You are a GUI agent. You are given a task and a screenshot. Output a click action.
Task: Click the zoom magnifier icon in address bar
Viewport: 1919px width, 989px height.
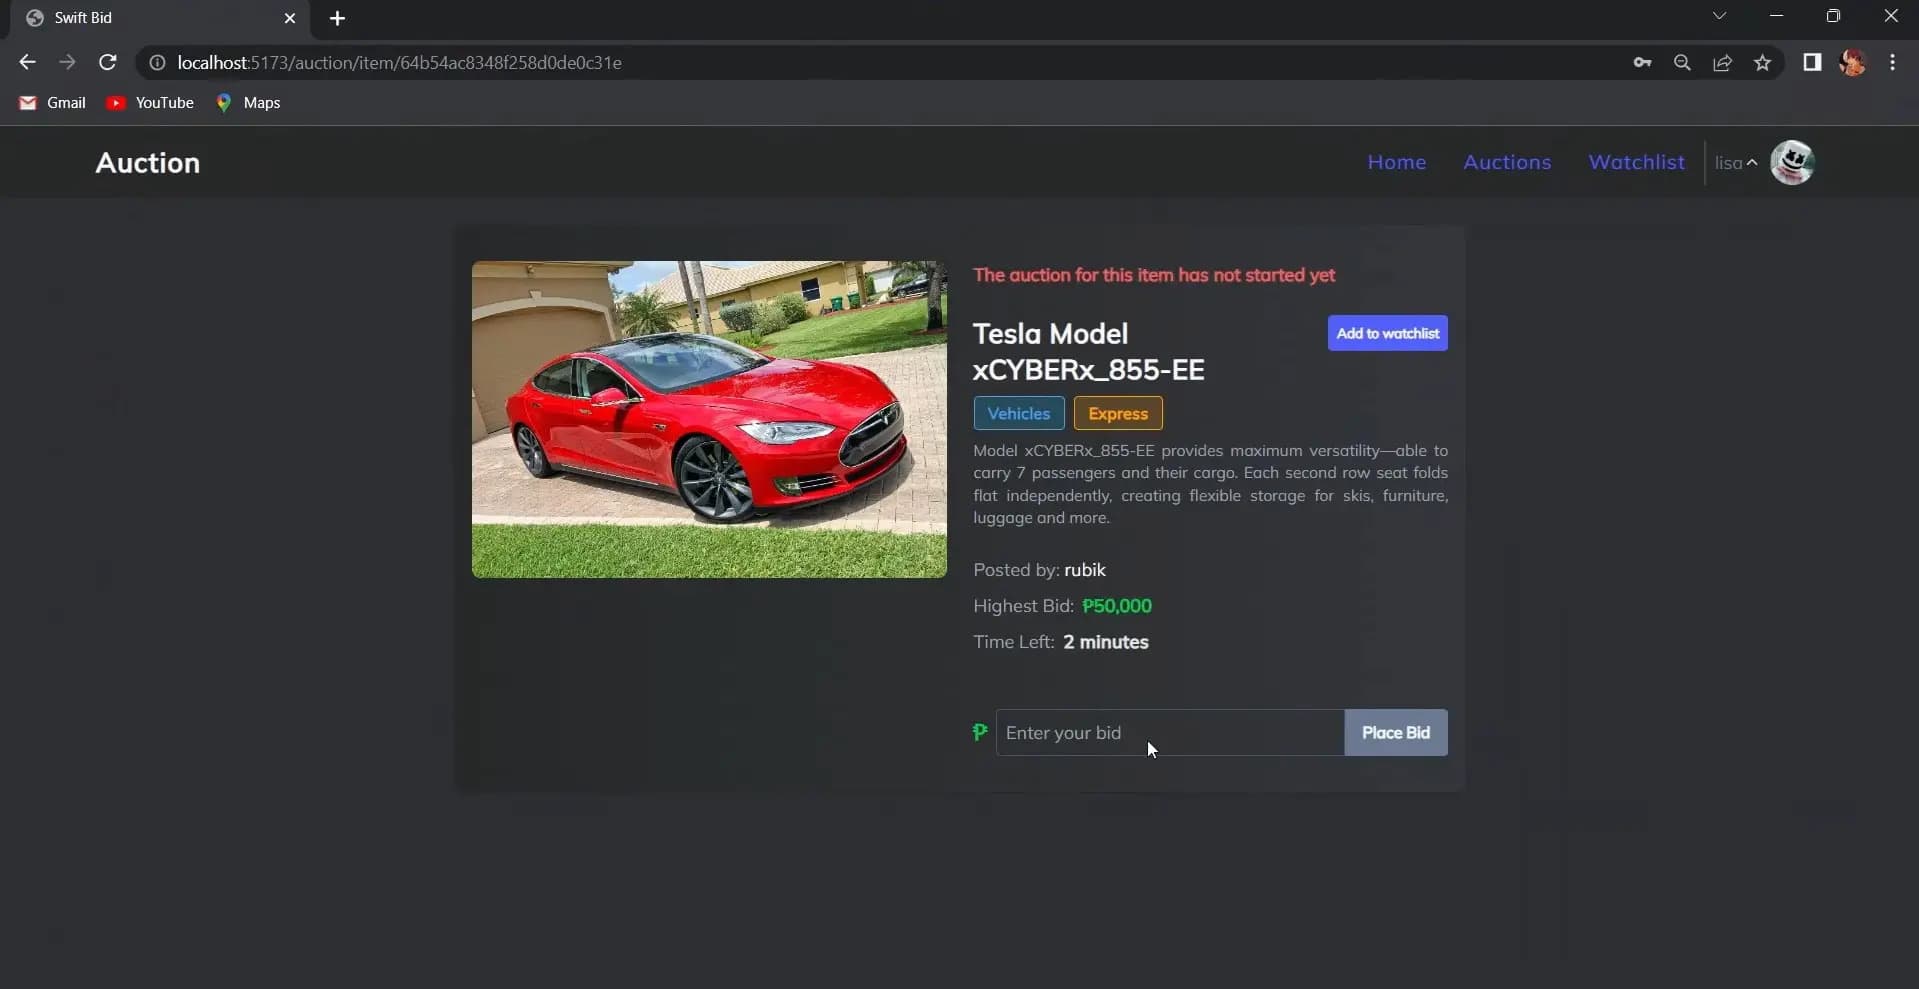(x=1682, y=62)
